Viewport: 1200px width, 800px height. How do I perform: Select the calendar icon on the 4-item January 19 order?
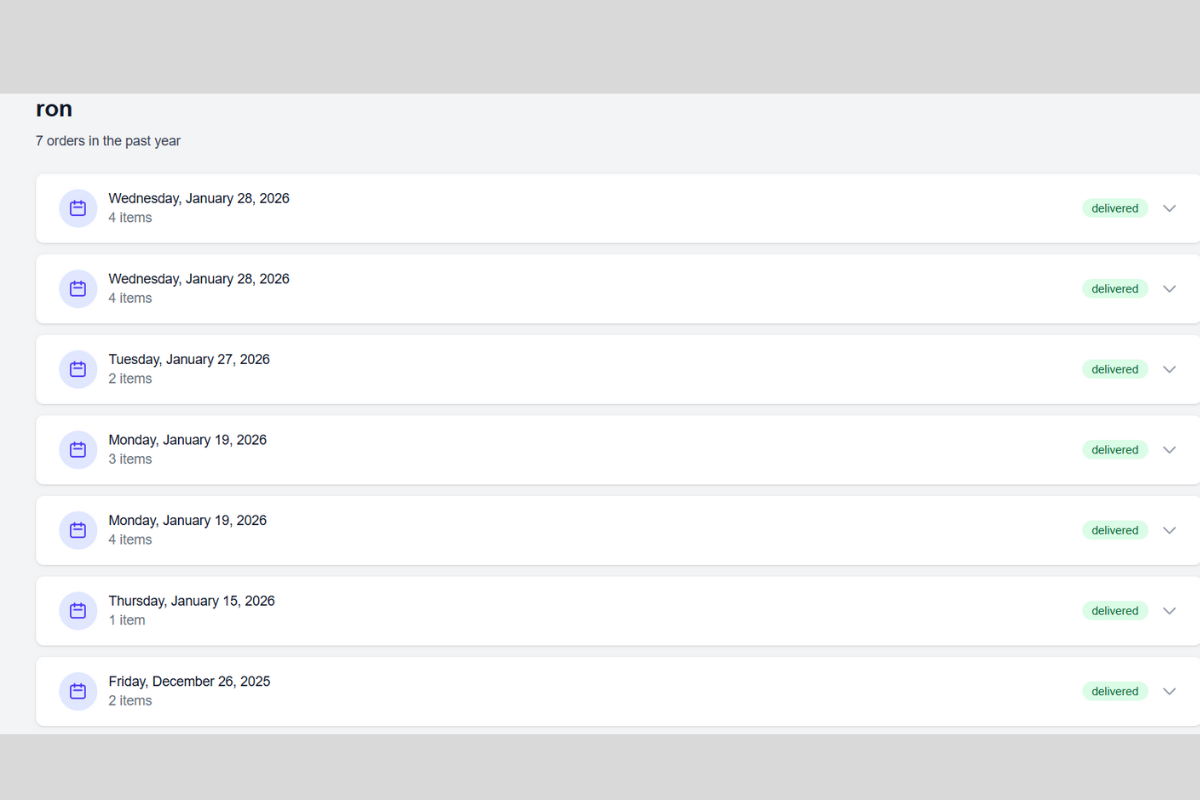point(78,530)
